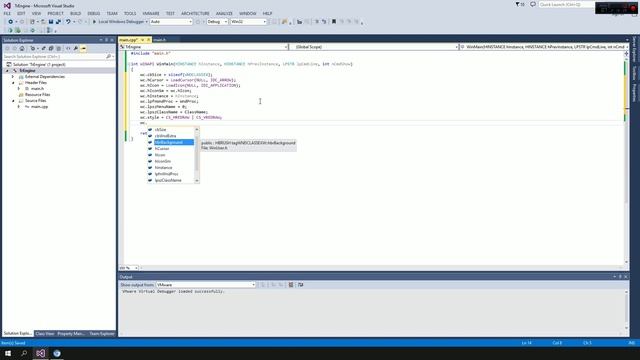640x360 pixels.
Task: Click the Home icon in Solution Explorer
Action: [22, 49]
